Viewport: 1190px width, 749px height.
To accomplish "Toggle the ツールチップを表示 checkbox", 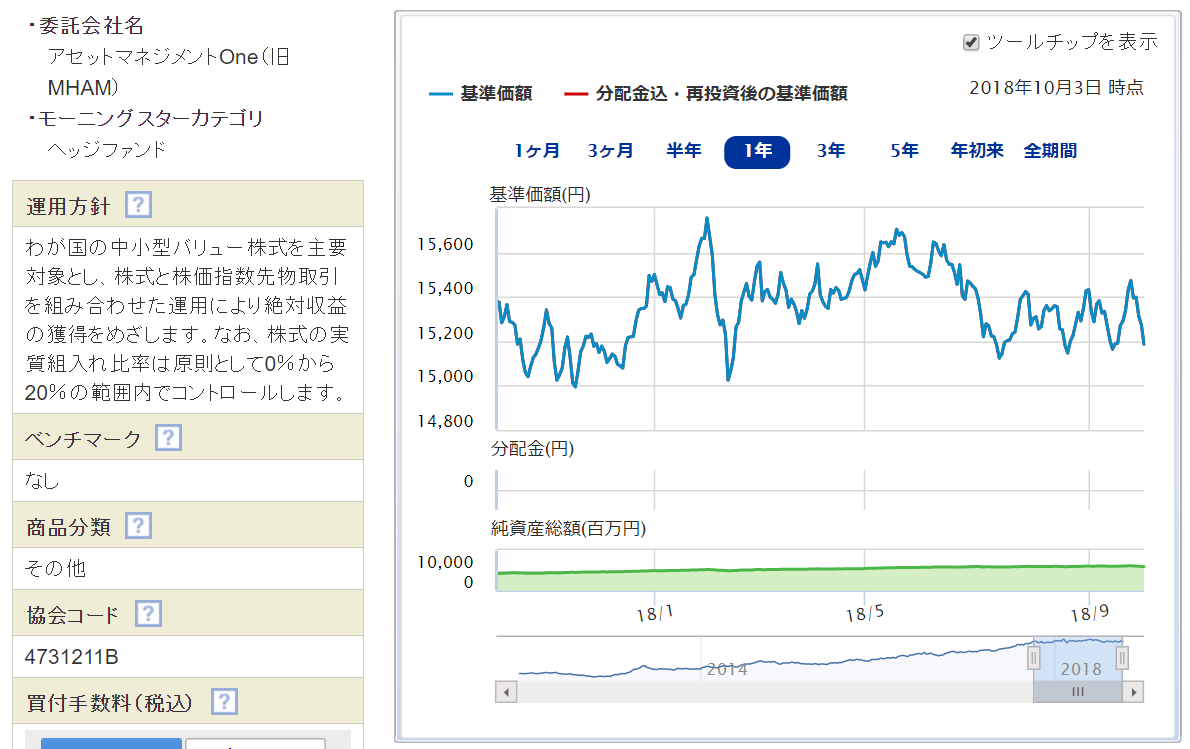I will (x=970, y=42).
